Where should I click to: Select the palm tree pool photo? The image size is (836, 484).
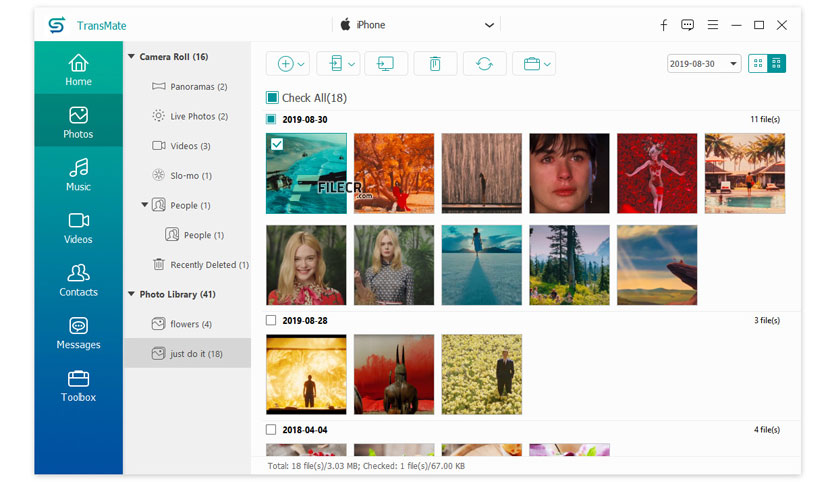tap(745, 173)
